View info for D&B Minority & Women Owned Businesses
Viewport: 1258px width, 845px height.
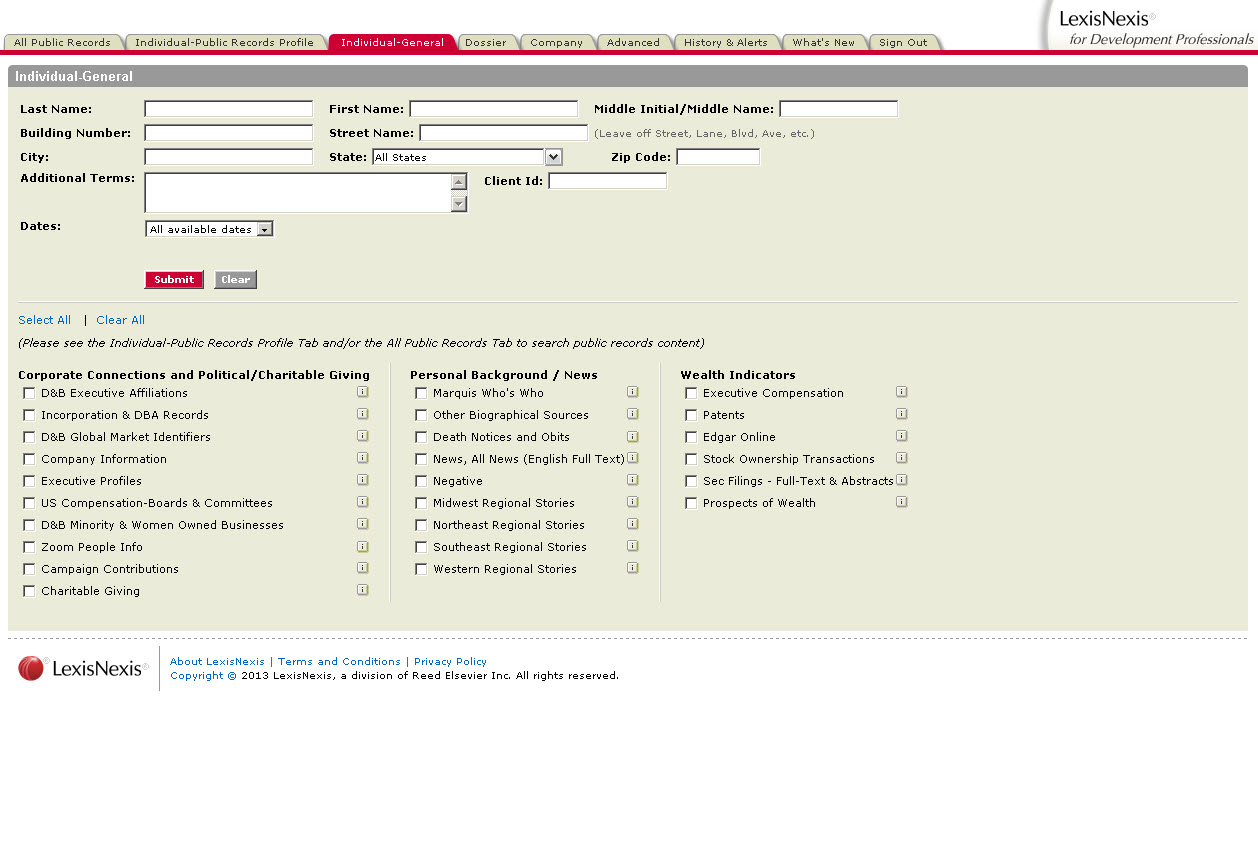coord(362,524)
